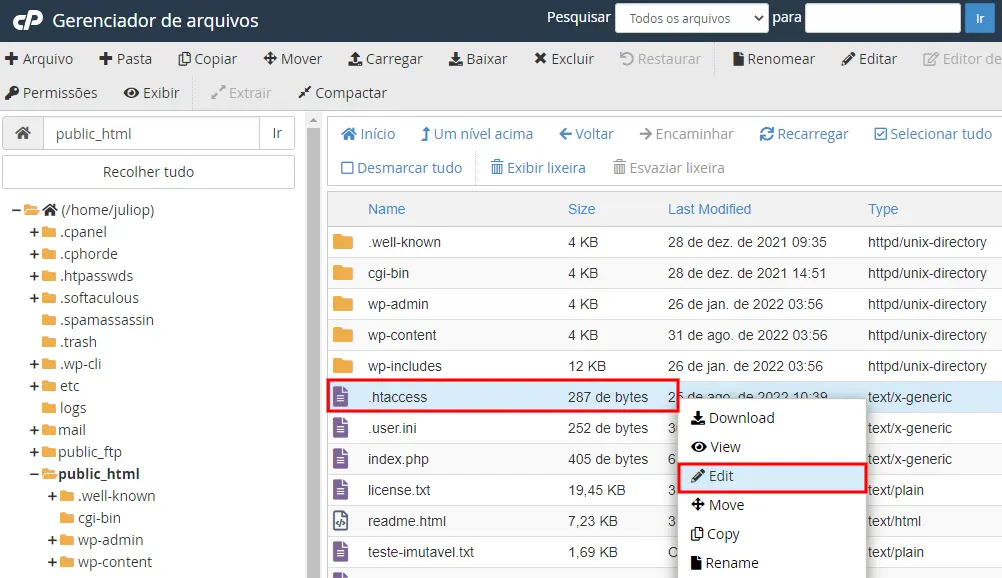1002x578 pixels.
Task: Open the Todos os arquivos dropdown
Action: (691, 19)
